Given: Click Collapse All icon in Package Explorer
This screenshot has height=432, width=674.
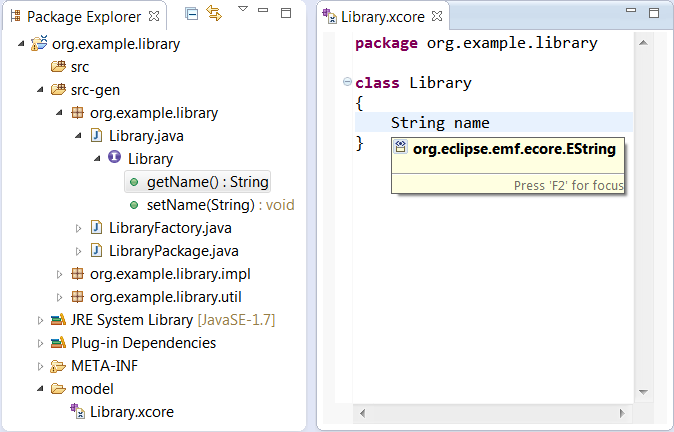Looking at the screenshot, I should click(192, 14).
